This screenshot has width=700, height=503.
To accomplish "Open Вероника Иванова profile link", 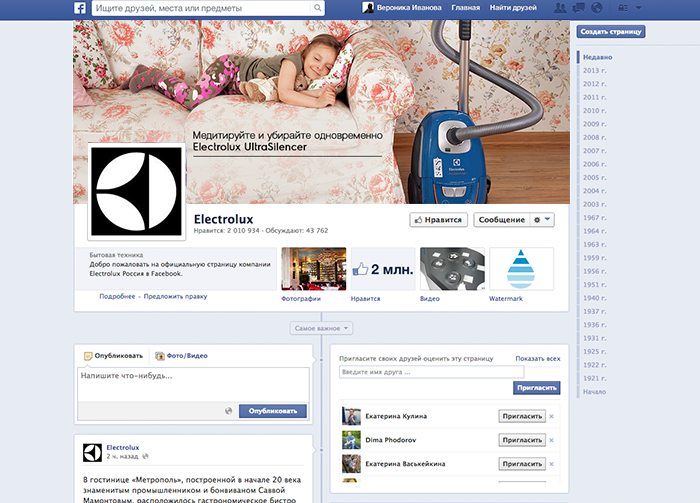I will 409,8.
